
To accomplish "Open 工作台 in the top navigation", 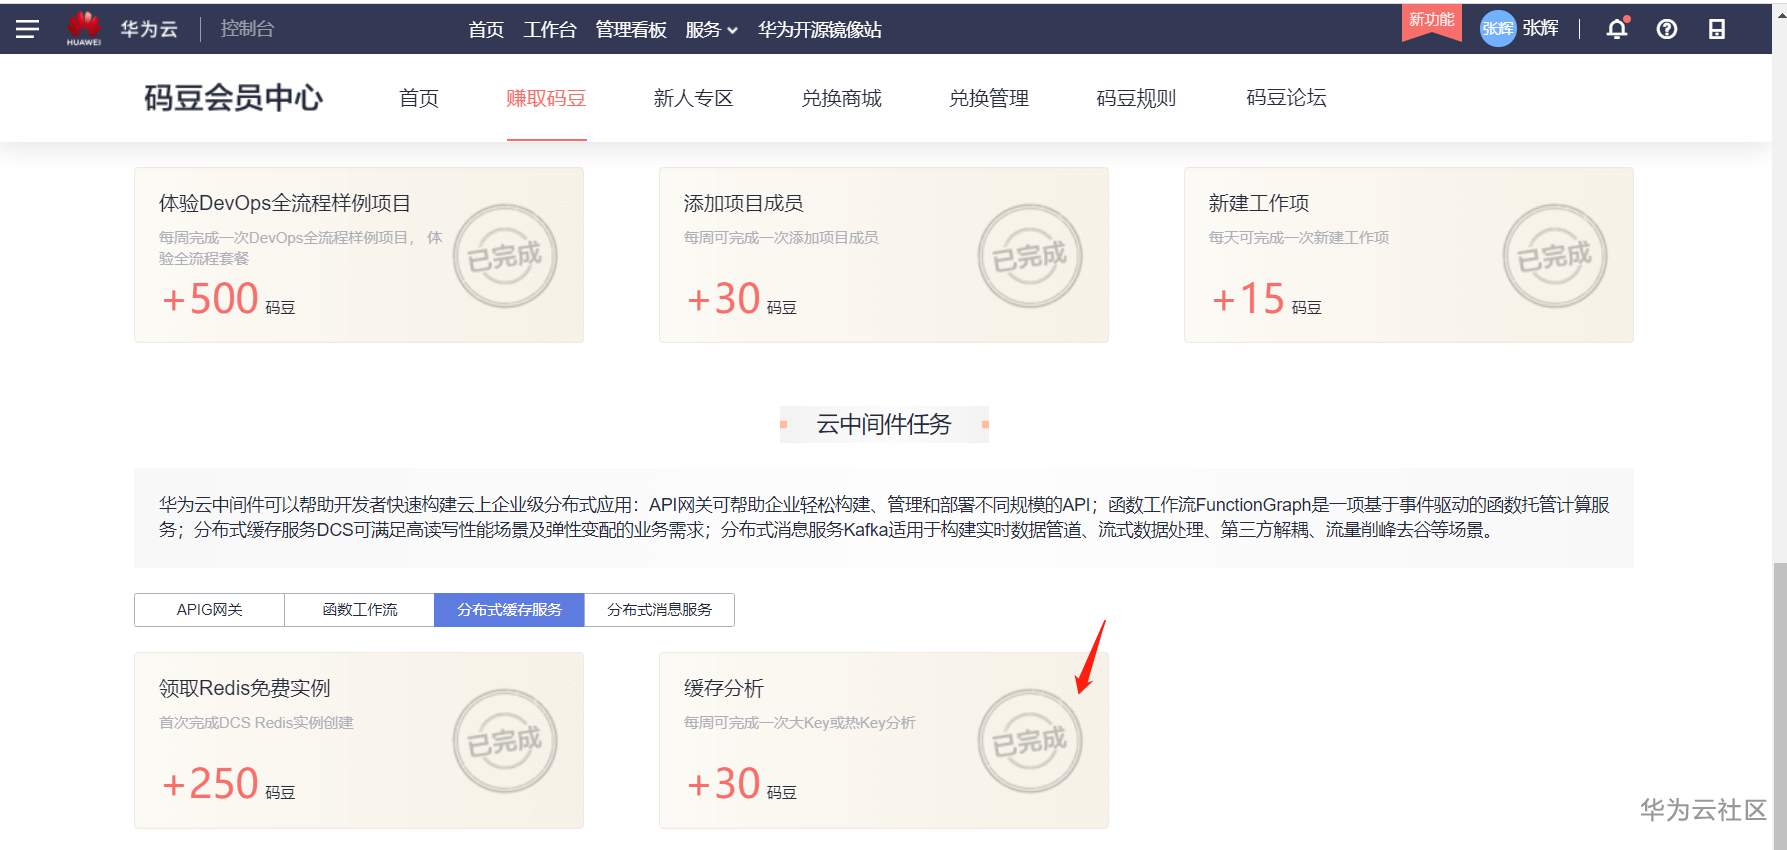I will [550, 30].
